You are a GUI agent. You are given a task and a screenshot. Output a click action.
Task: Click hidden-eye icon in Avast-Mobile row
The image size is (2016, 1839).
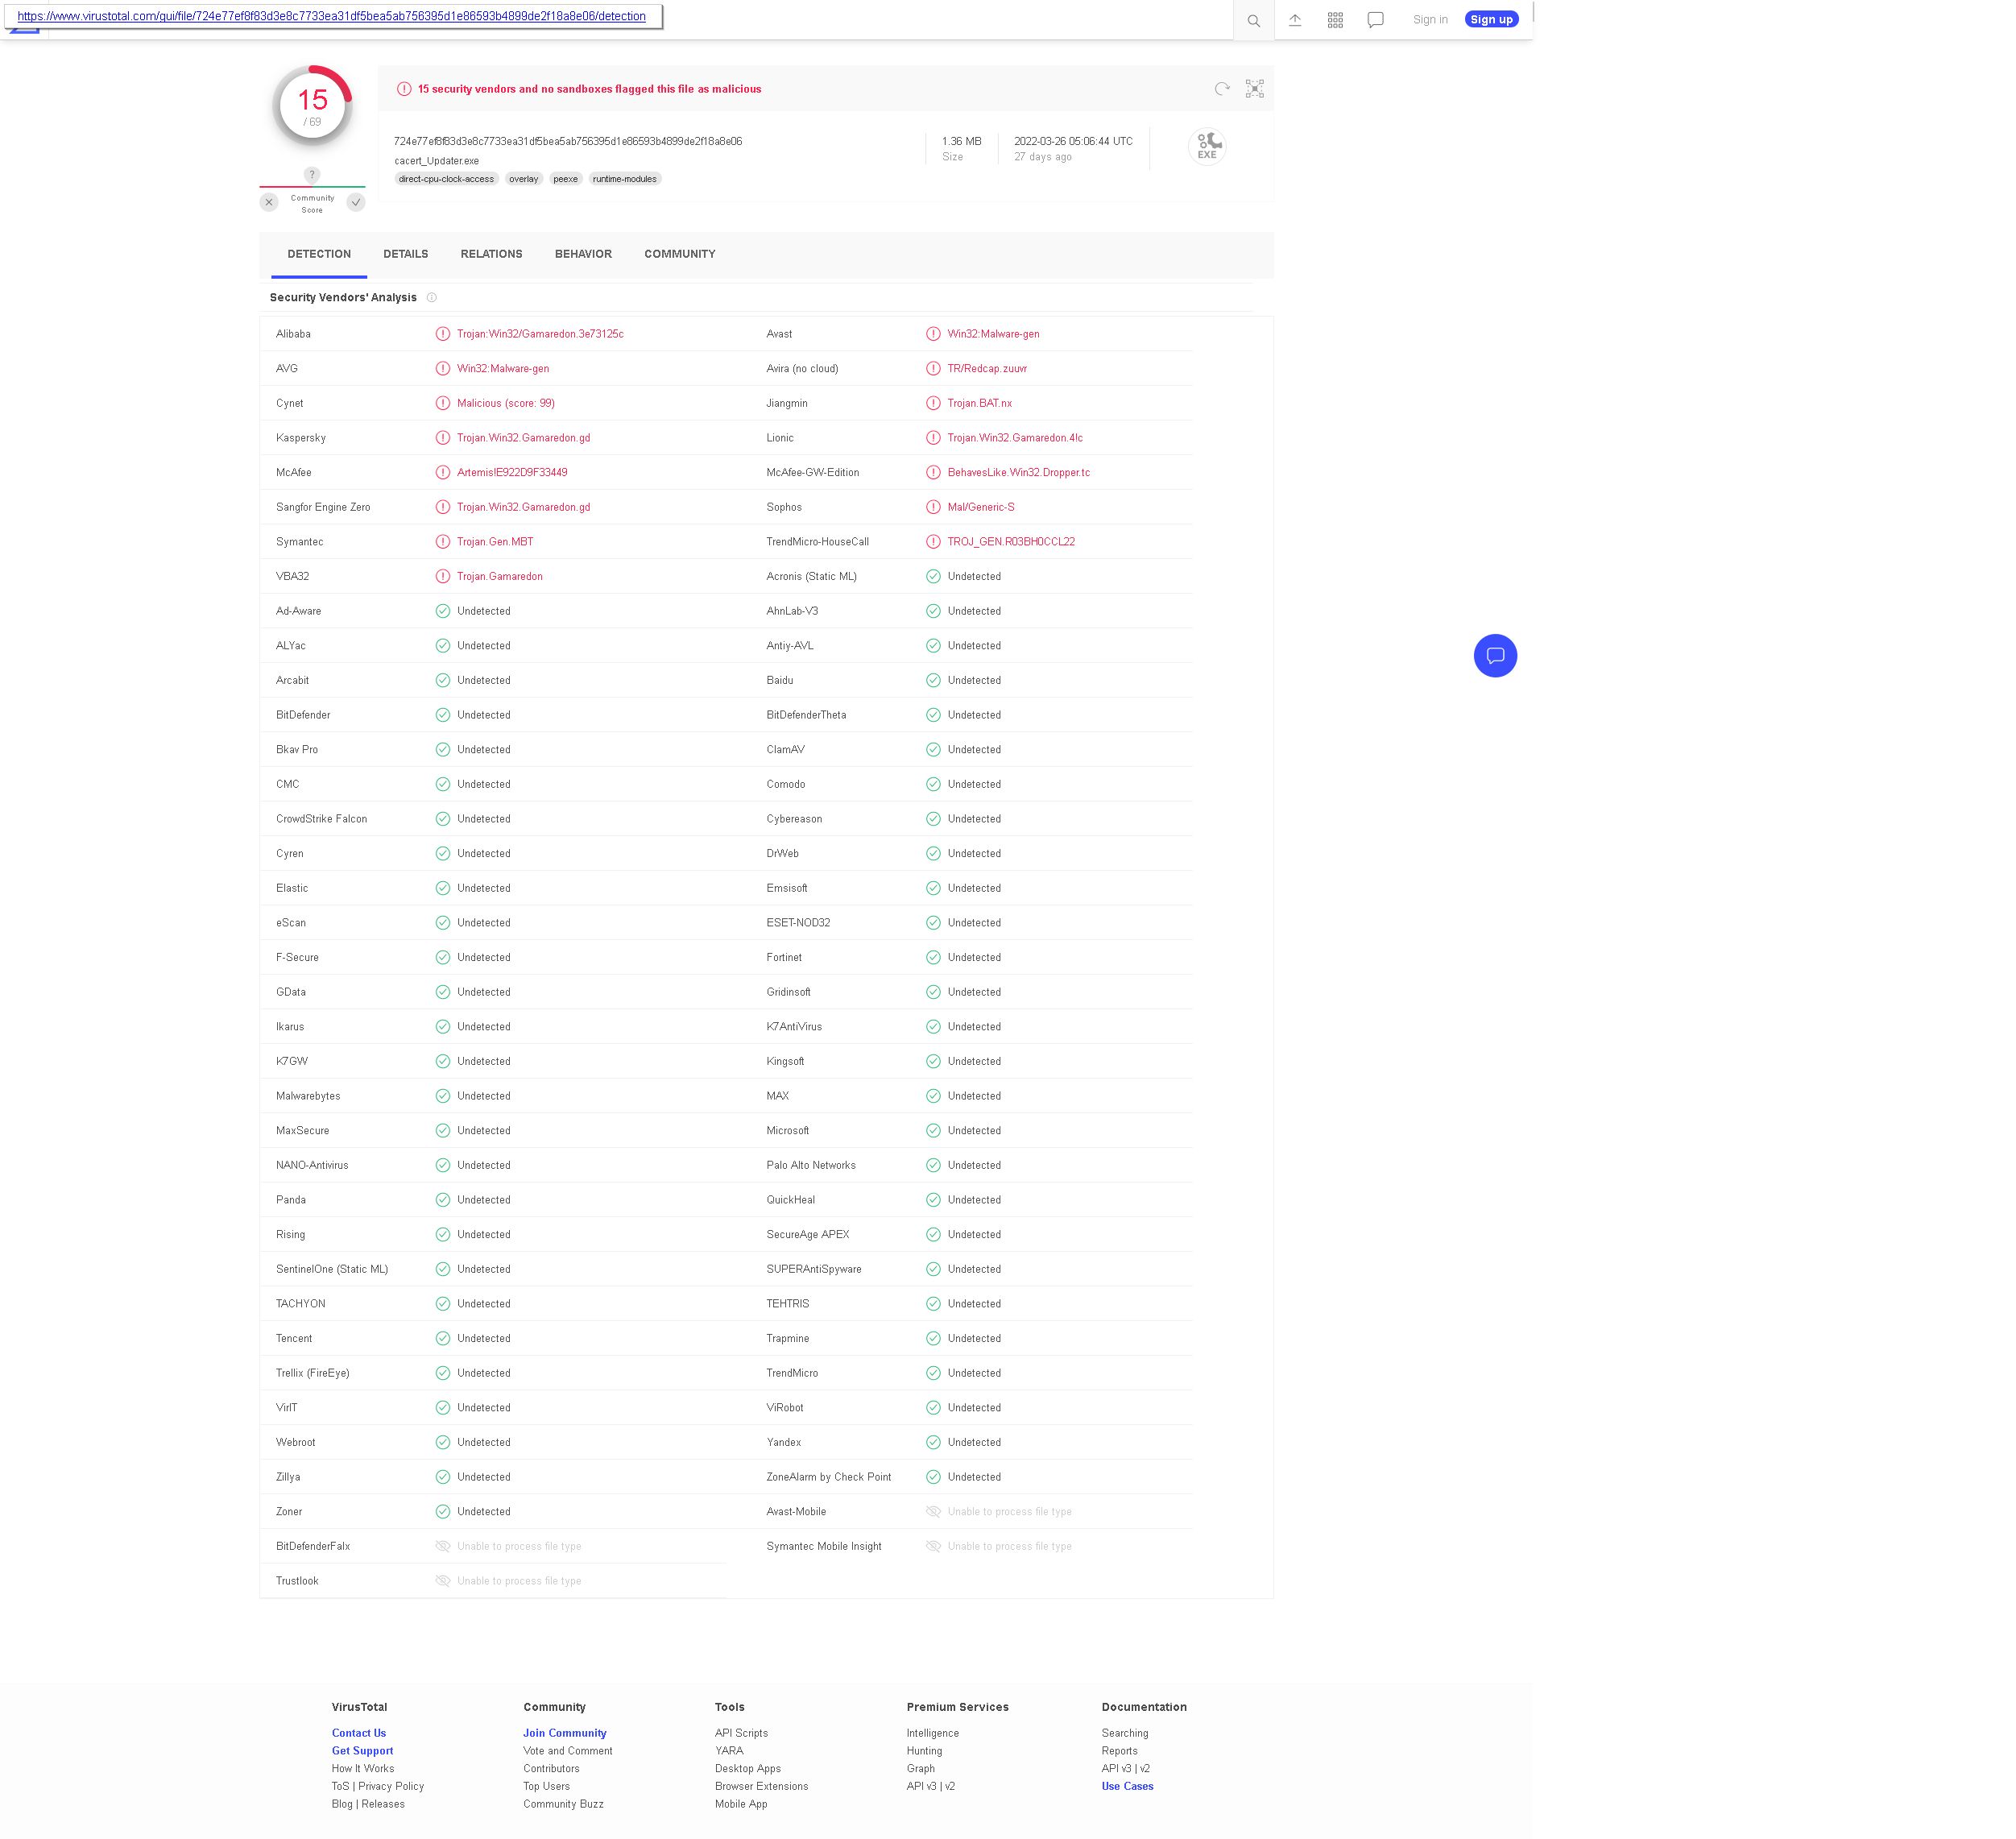click(933, 1512)
